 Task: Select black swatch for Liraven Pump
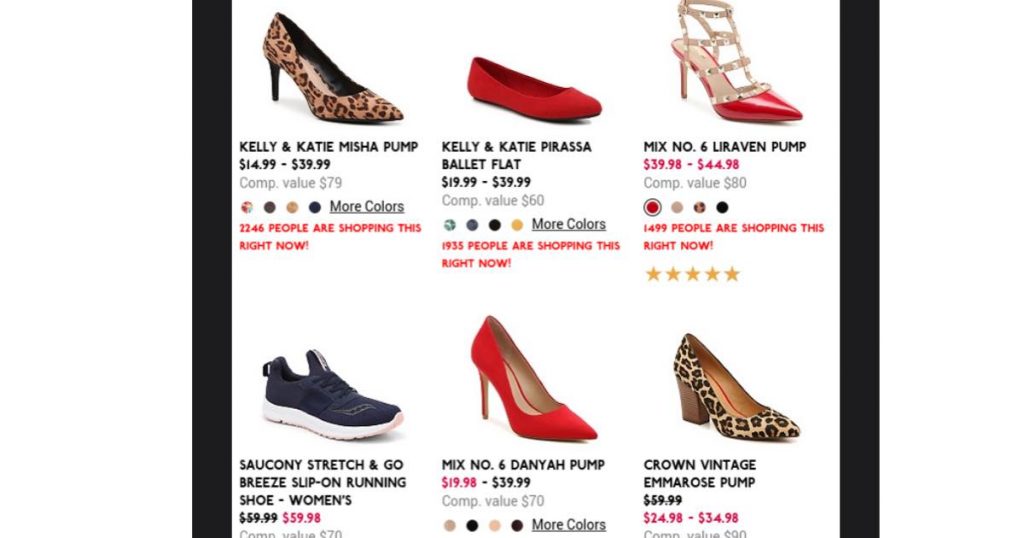click(722, 208)
